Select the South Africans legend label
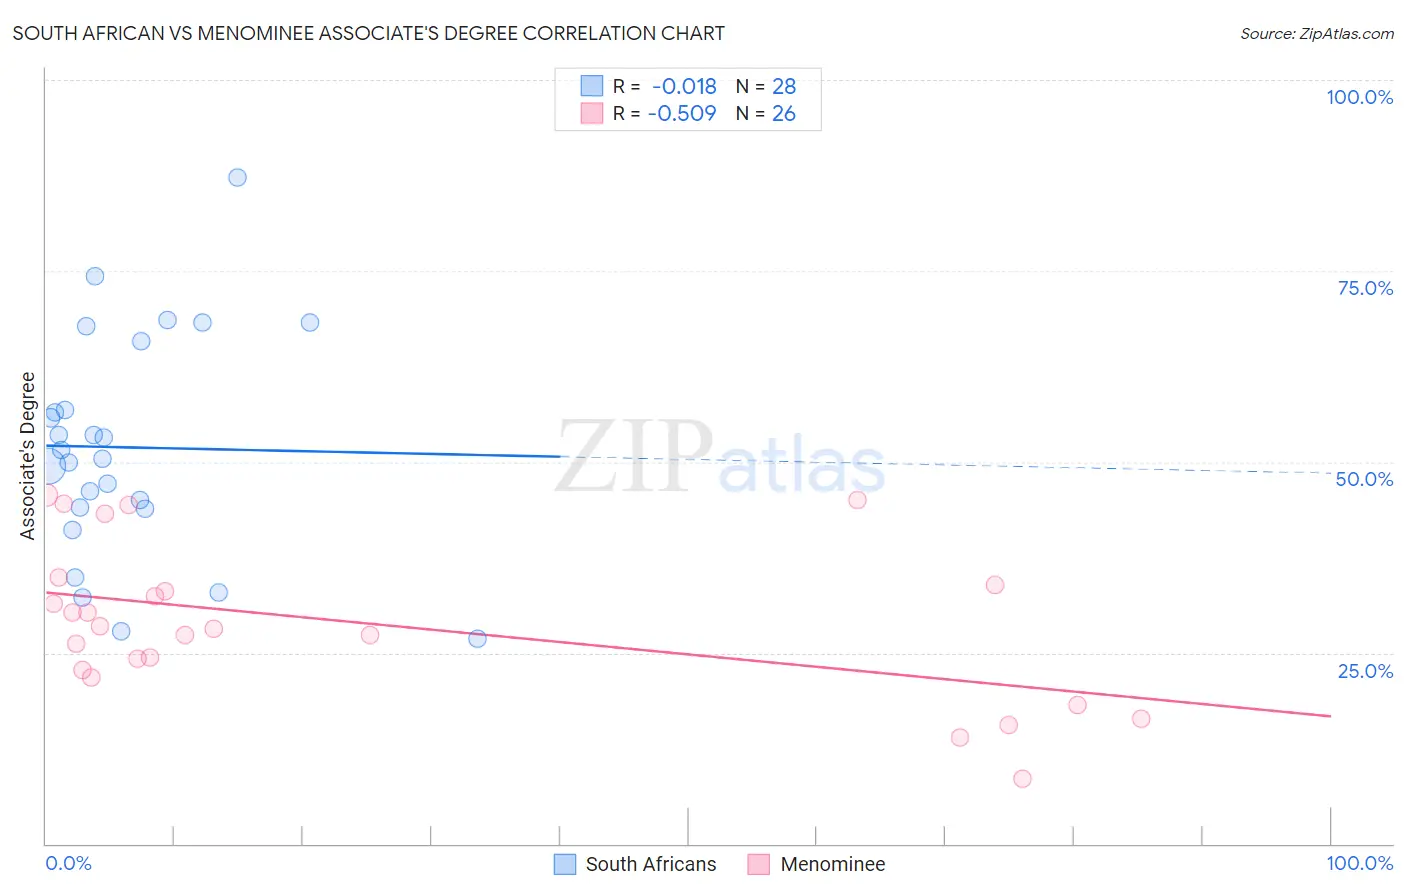This screenshot has width=1406, height=892. 651,864
